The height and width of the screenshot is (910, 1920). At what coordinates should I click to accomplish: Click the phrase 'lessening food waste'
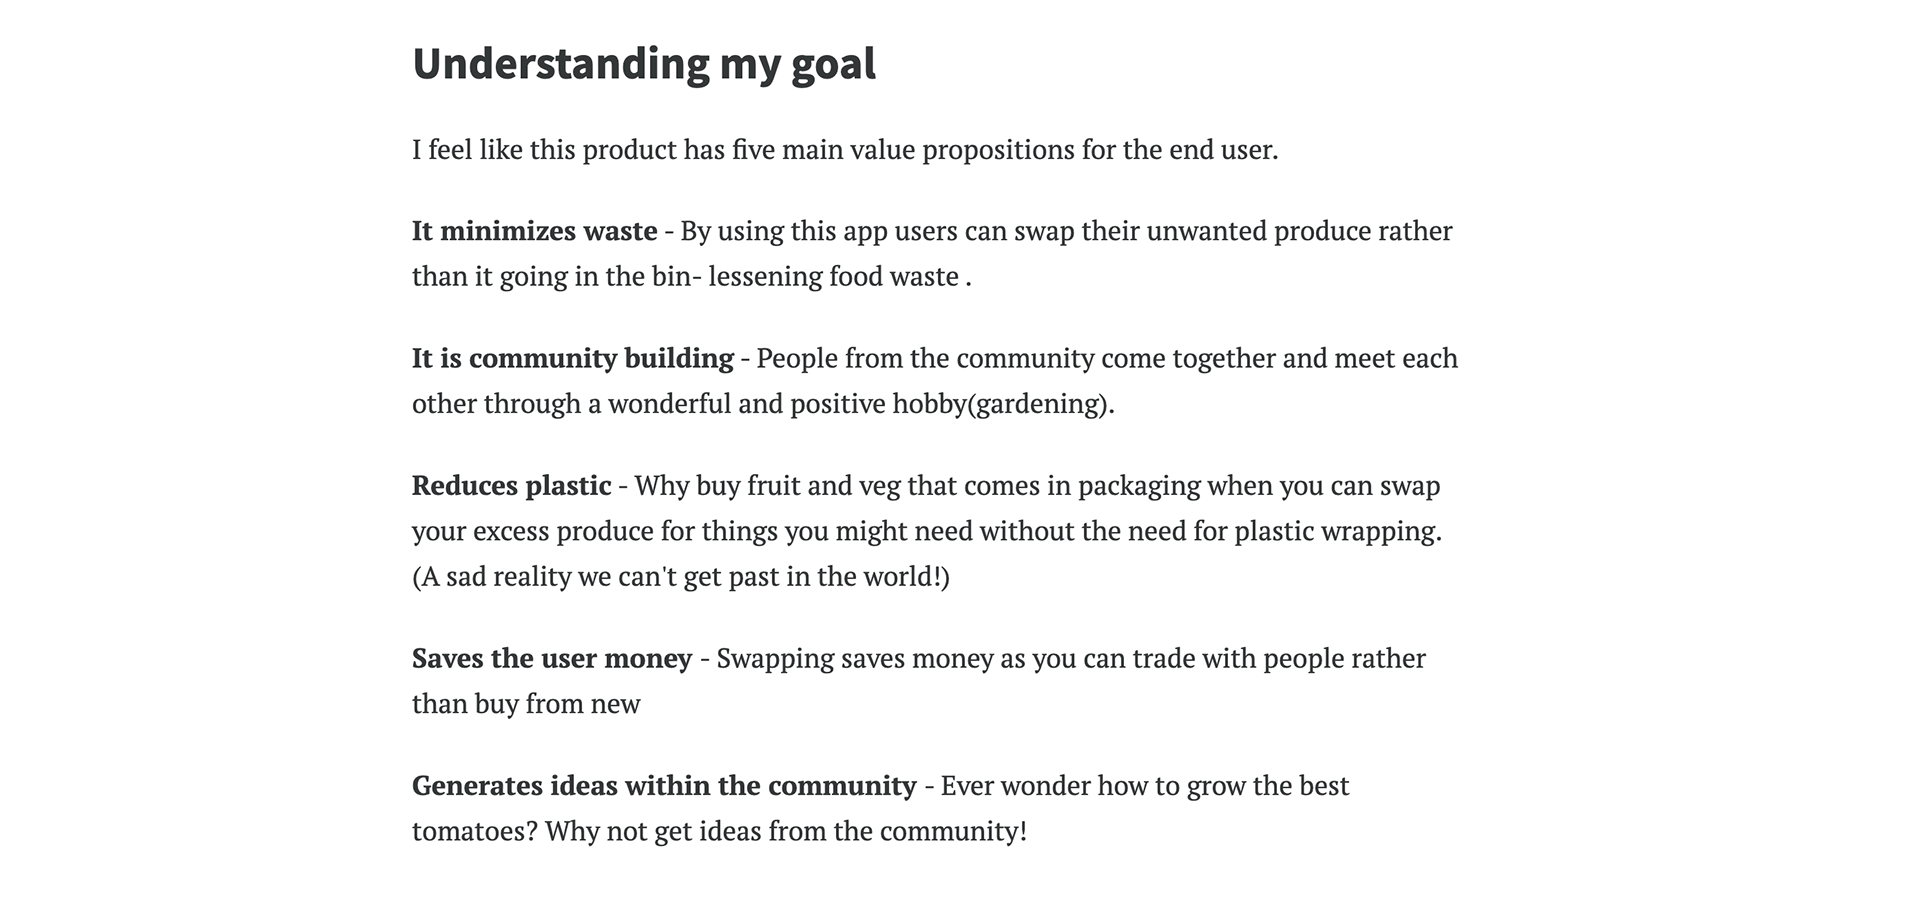tap(834, 276)
